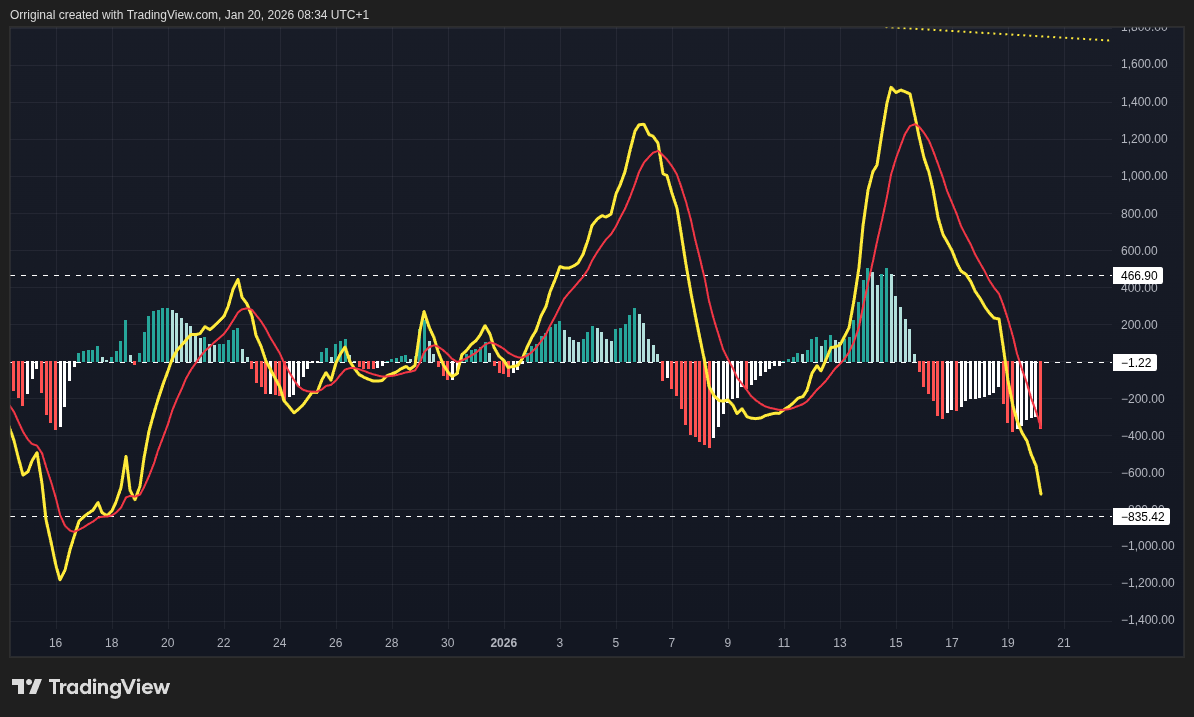The image size is (1194, 717).
Task: Select the 1,400.00 axis value
Action: (x=1144, y=102)
